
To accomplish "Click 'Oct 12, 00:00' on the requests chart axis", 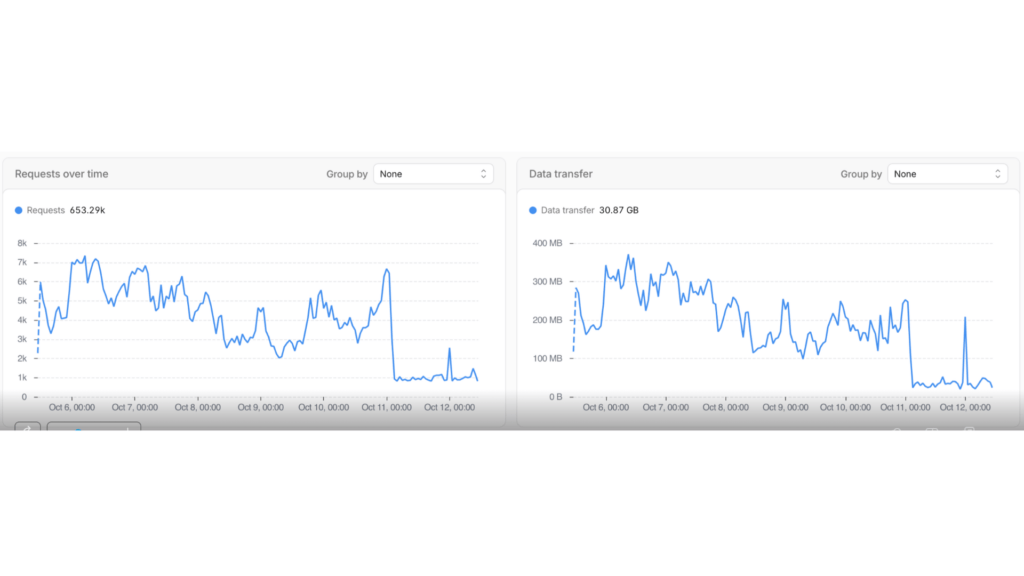I will [449, 408].
